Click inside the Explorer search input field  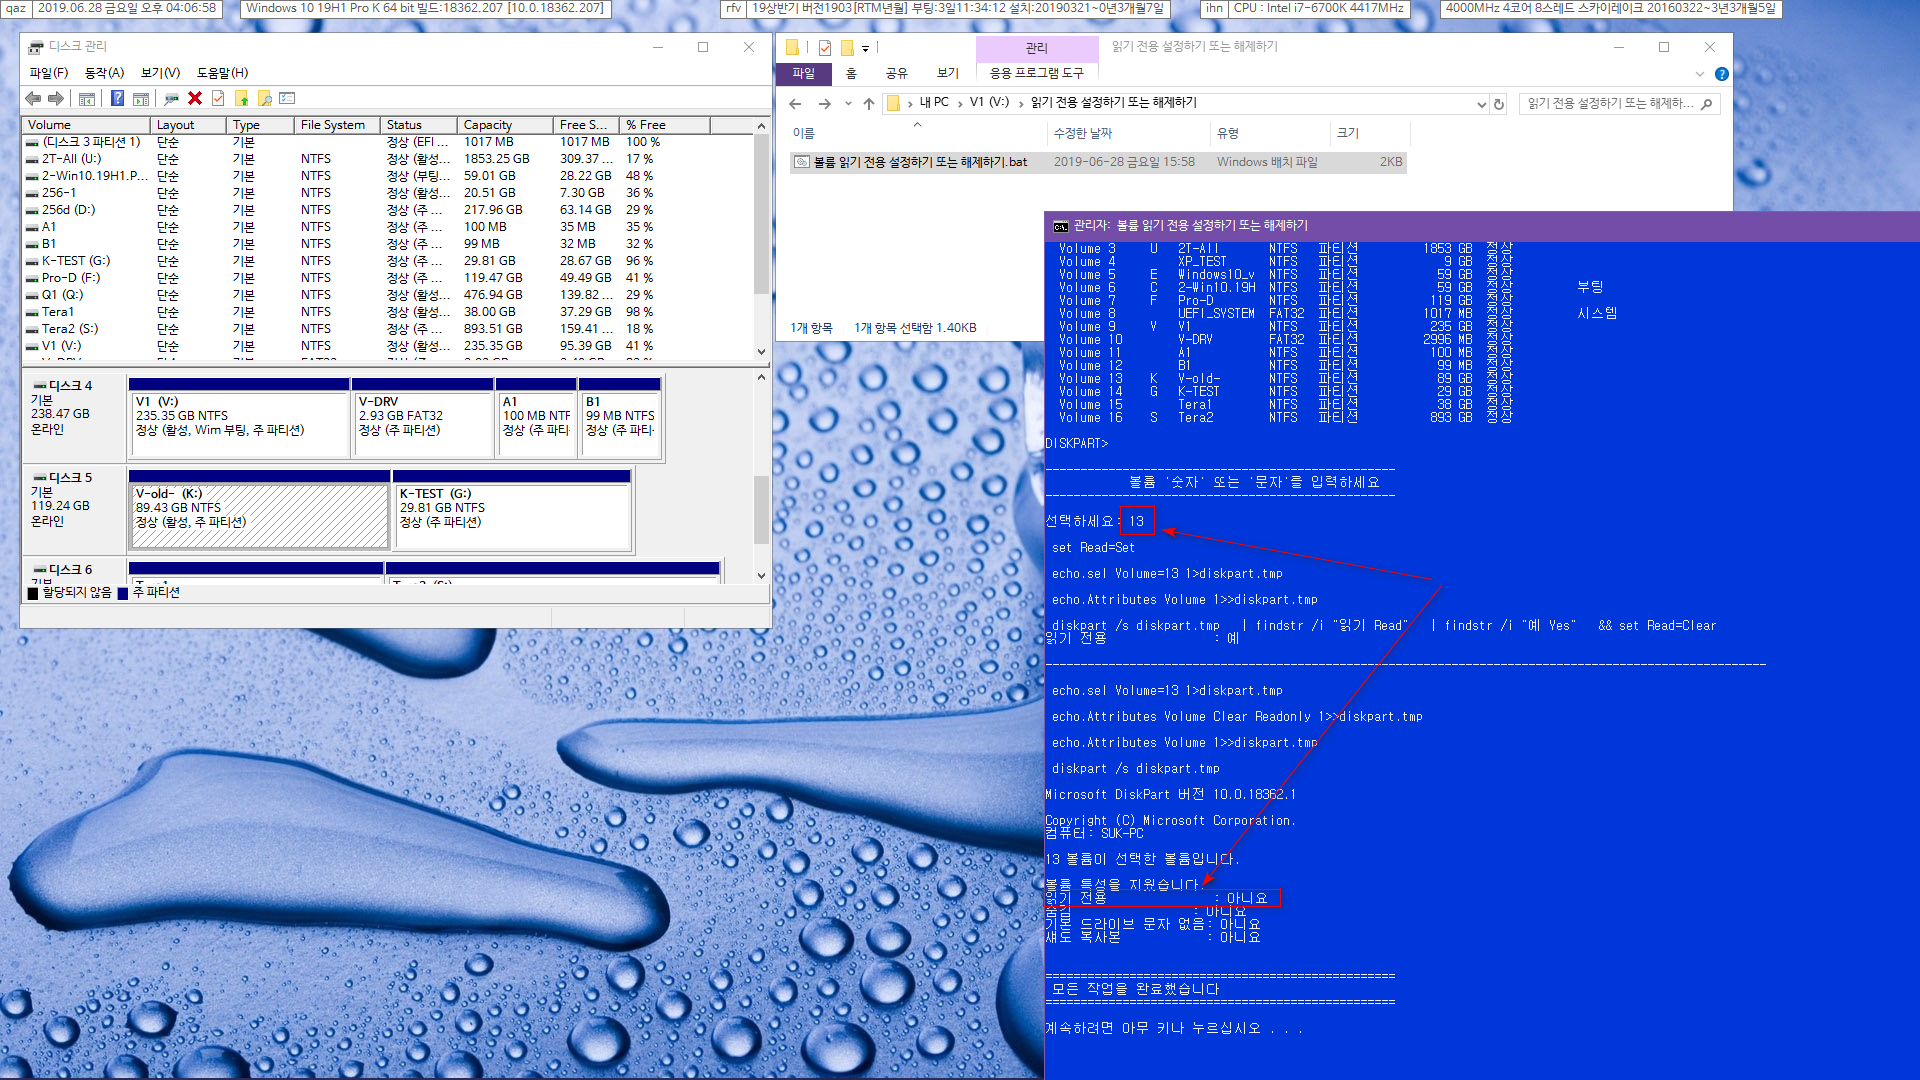pos(1608,104)
